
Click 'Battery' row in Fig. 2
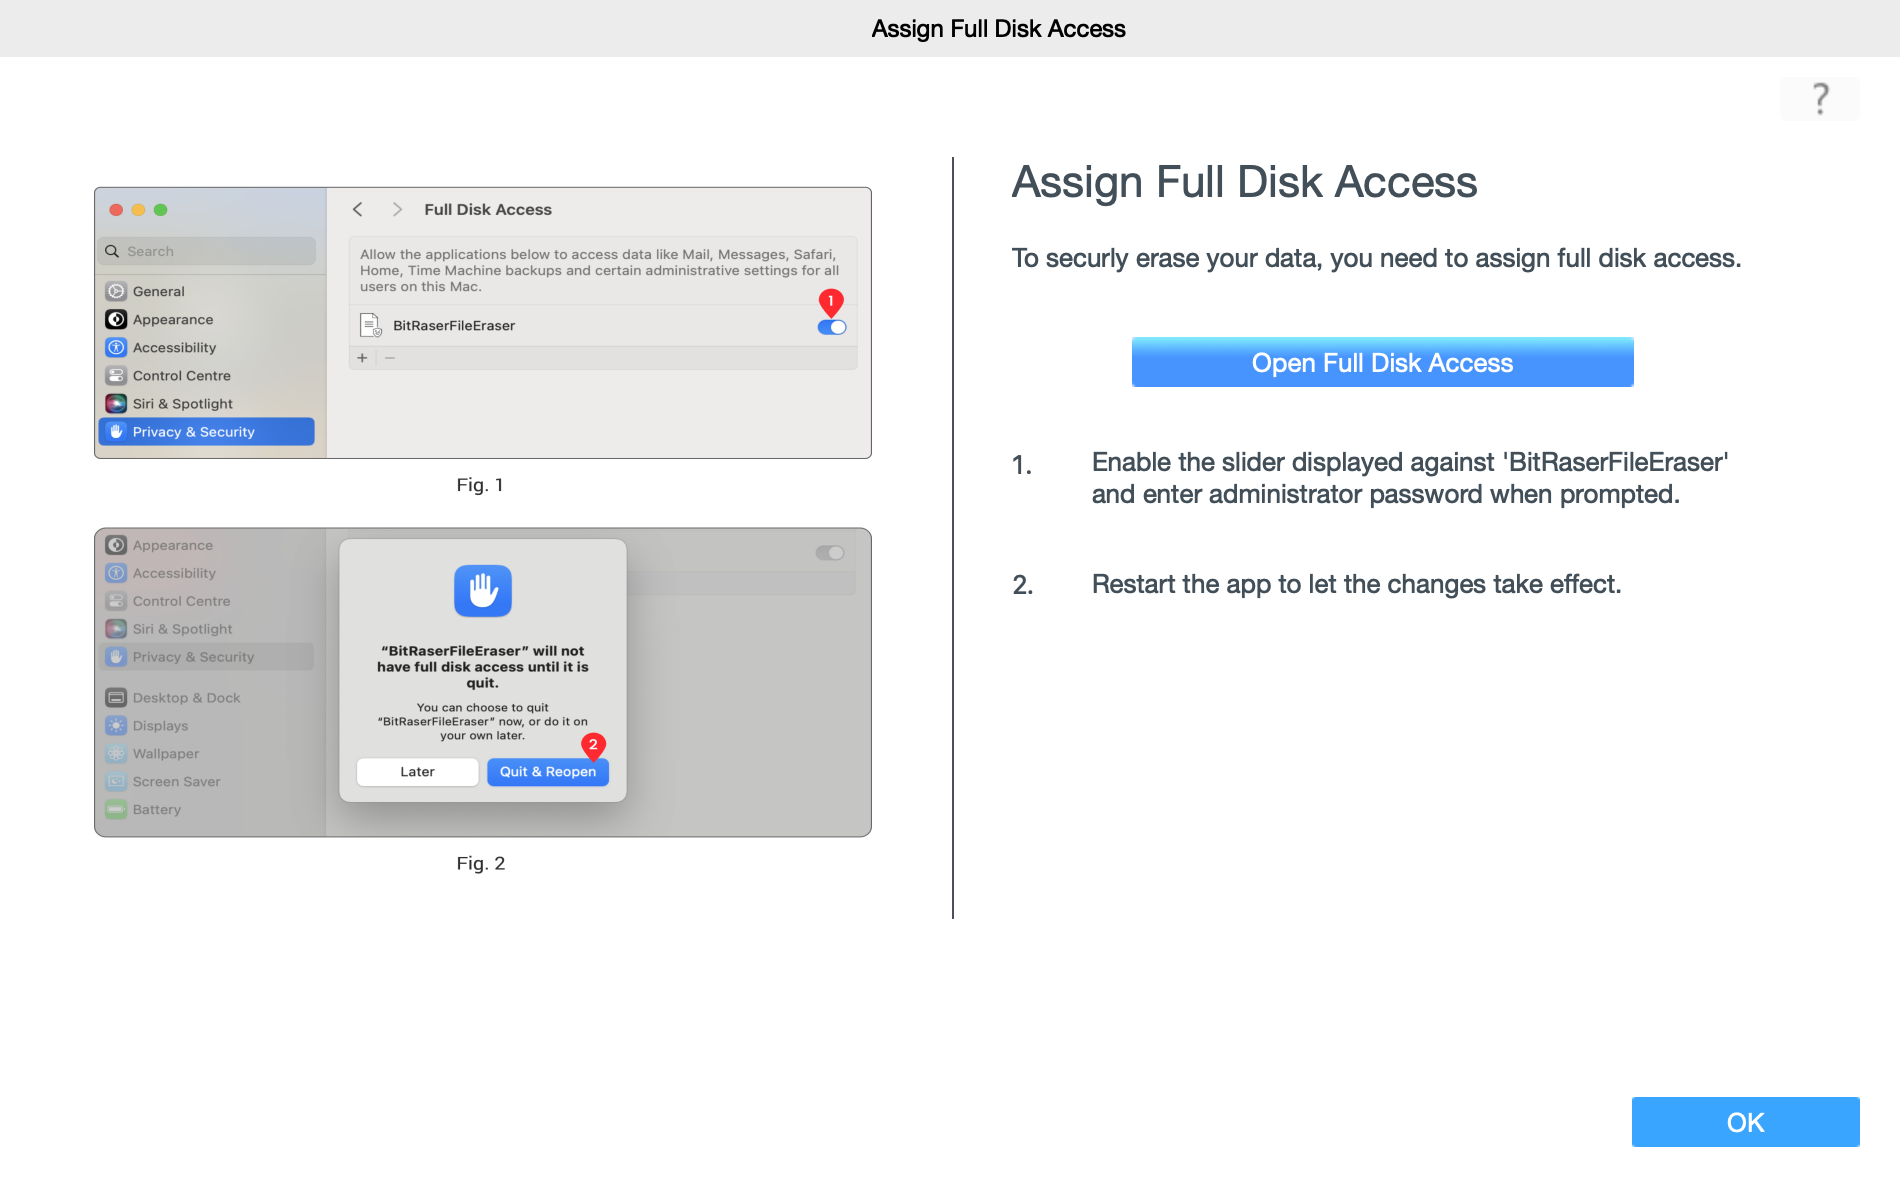(x=207, y=810)
